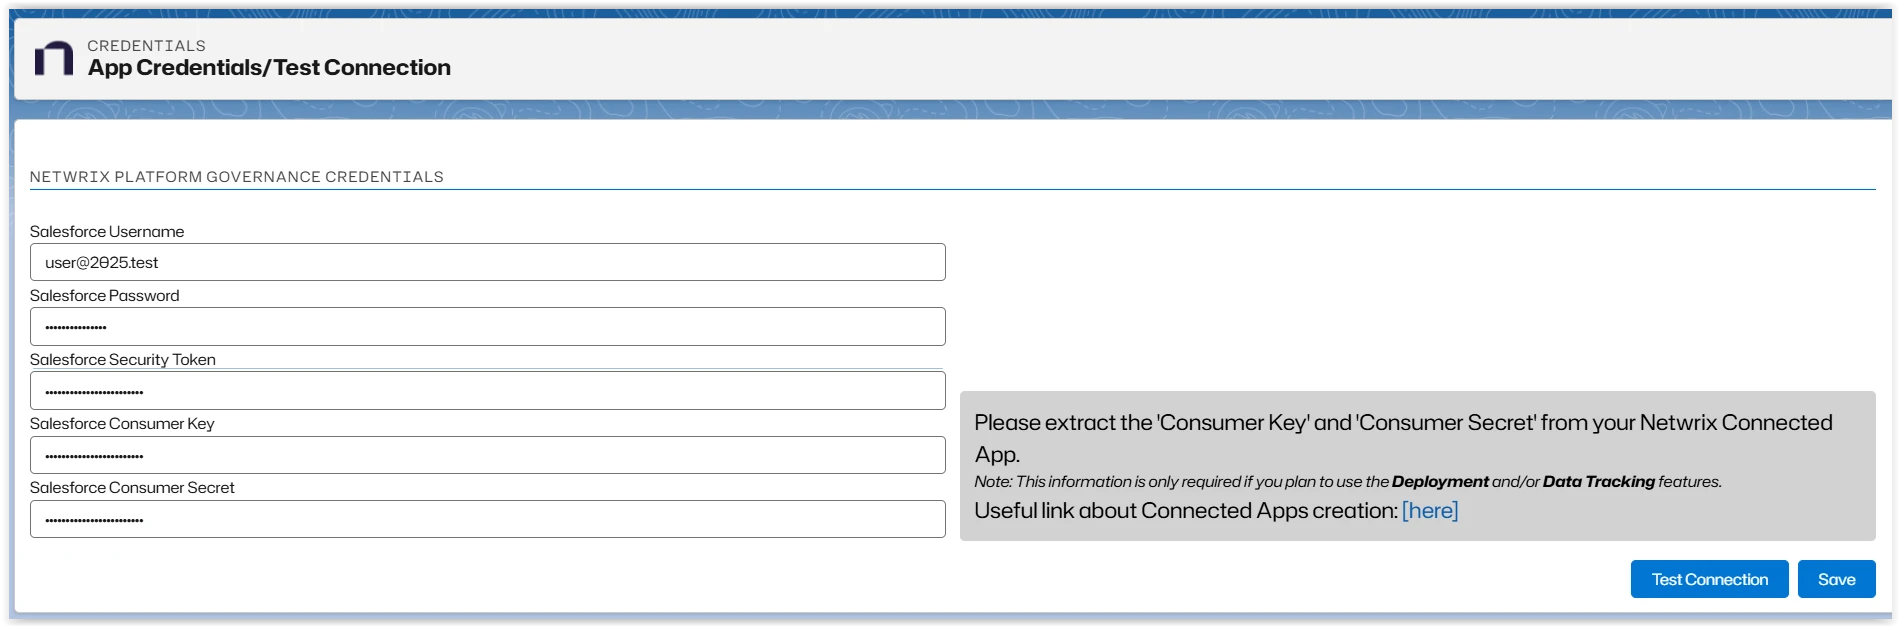Click the 'Salesforce Consumer Secret' label
The height and width of the screenshot is (627, 1900).
(x=132, y=488)
